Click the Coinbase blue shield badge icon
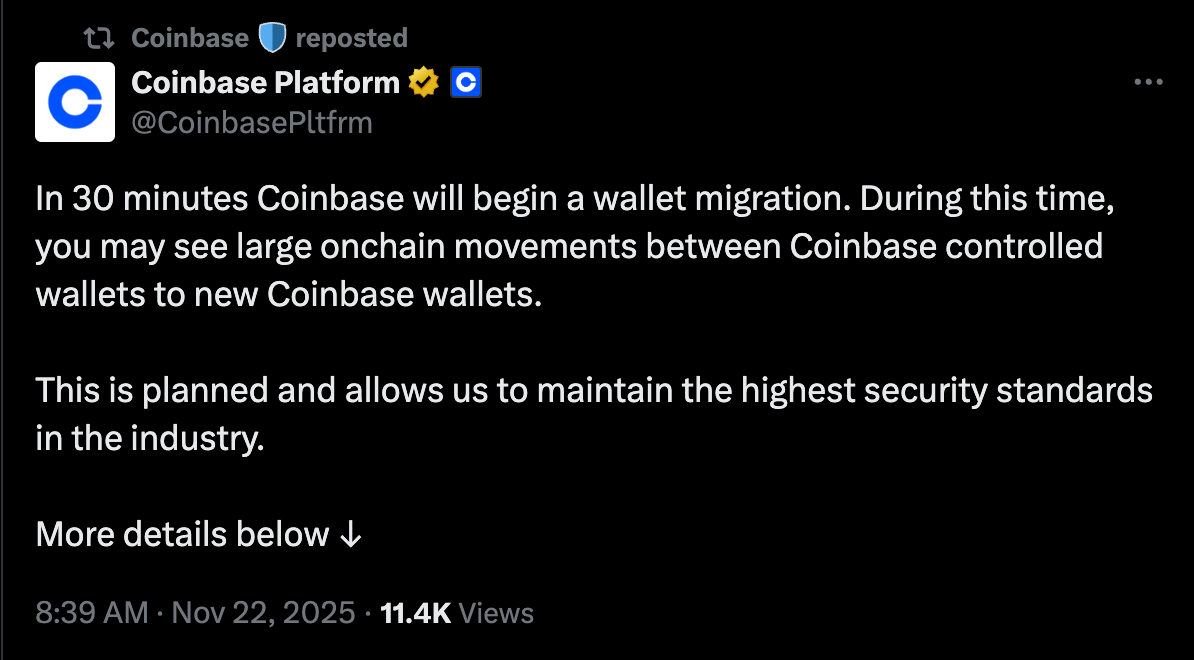The width and height of the screenshot is (1194, 660). pos(270,37)
